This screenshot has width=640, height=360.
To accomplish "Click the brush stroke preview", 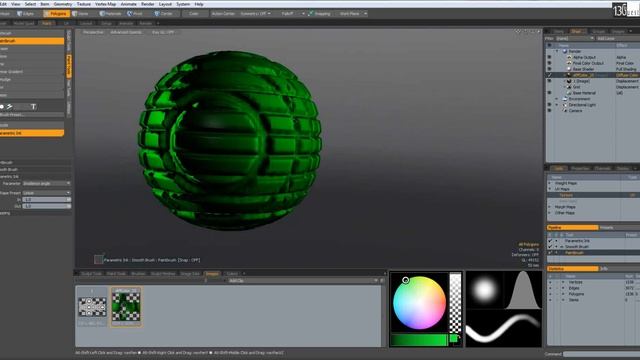I will click(x=504, y=328).
